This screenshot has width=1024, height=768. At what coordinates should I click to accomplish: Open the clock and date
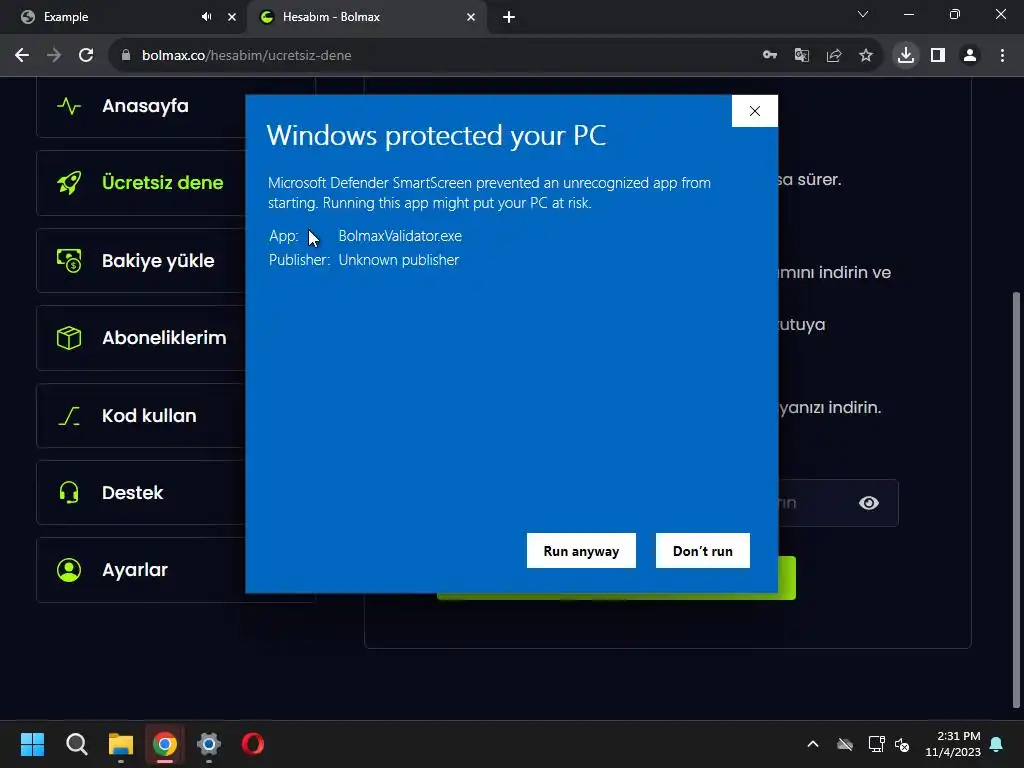(953, 744)
